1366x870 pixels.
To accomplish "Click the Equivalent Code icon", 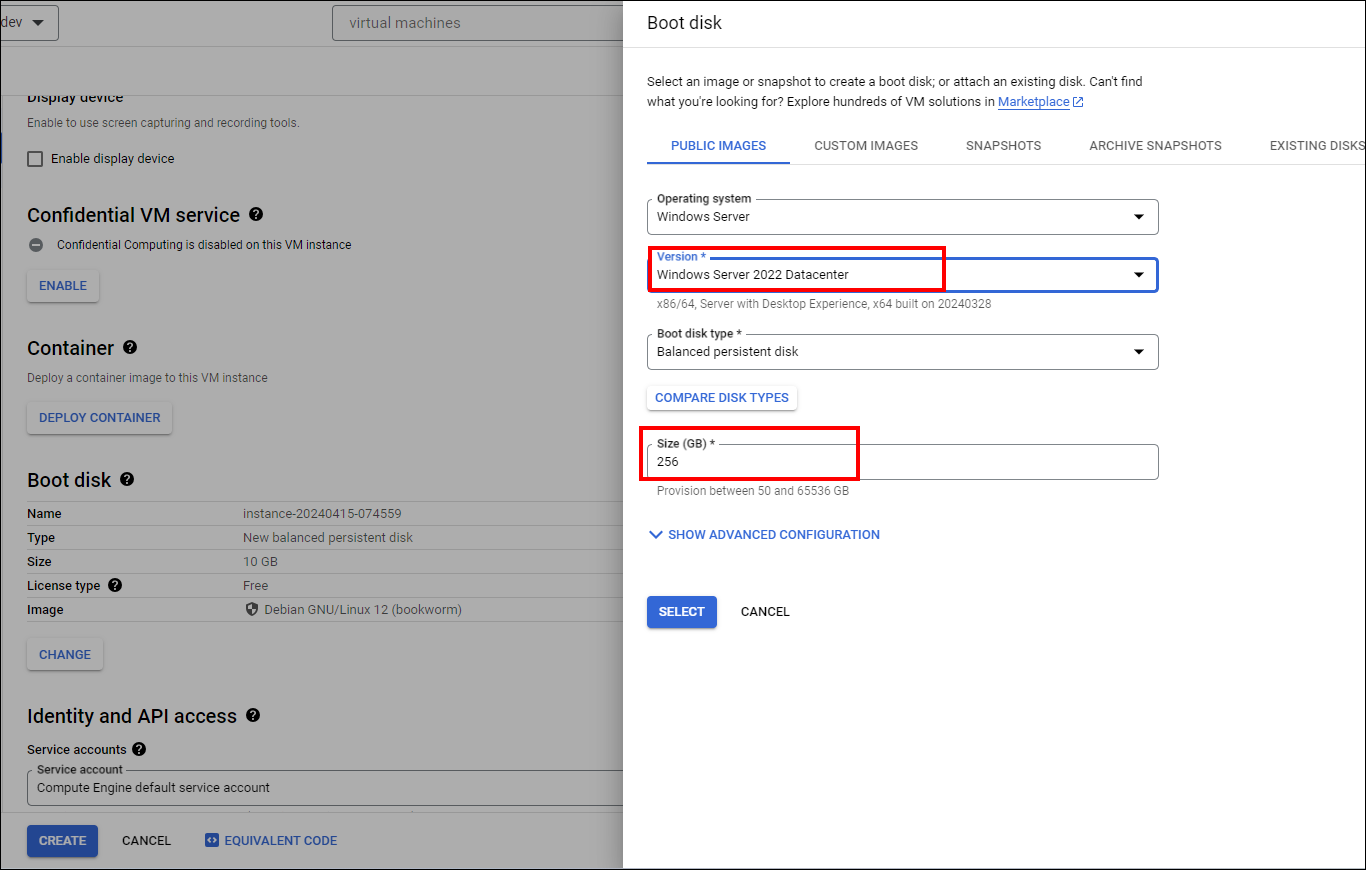I will pyautogui.click(x=211, y=841).
